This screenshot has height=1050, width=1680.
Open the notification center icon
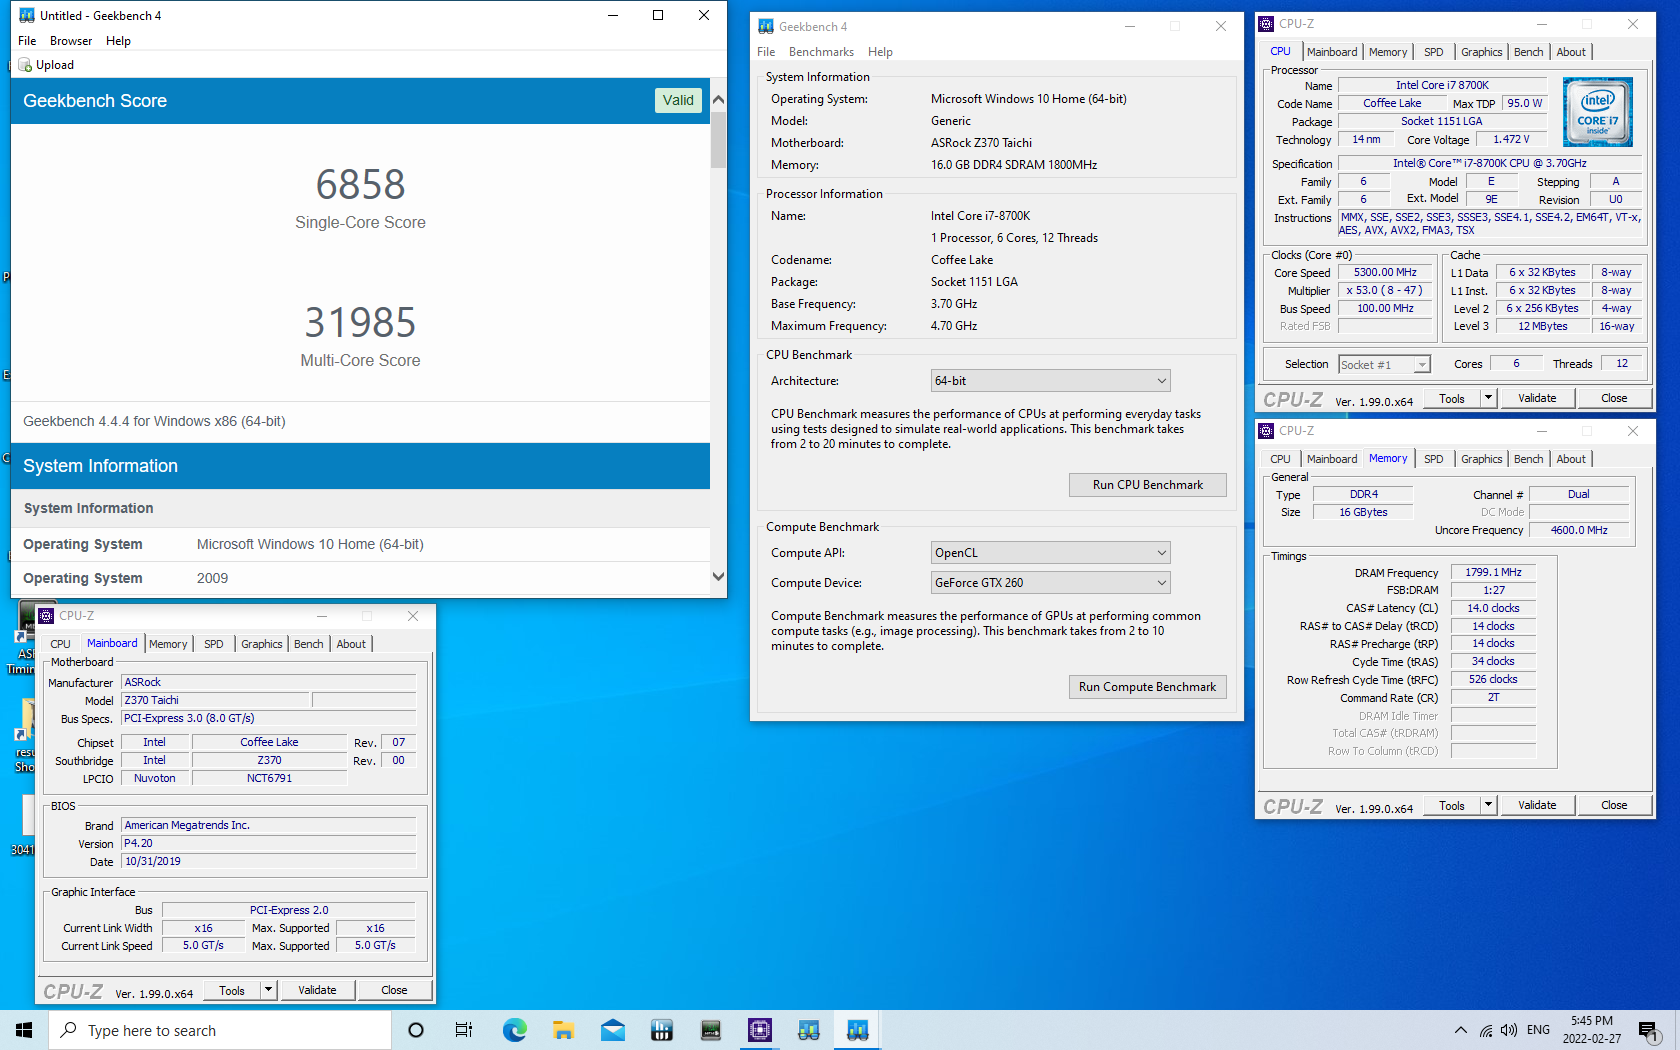coord(1649,1030)
